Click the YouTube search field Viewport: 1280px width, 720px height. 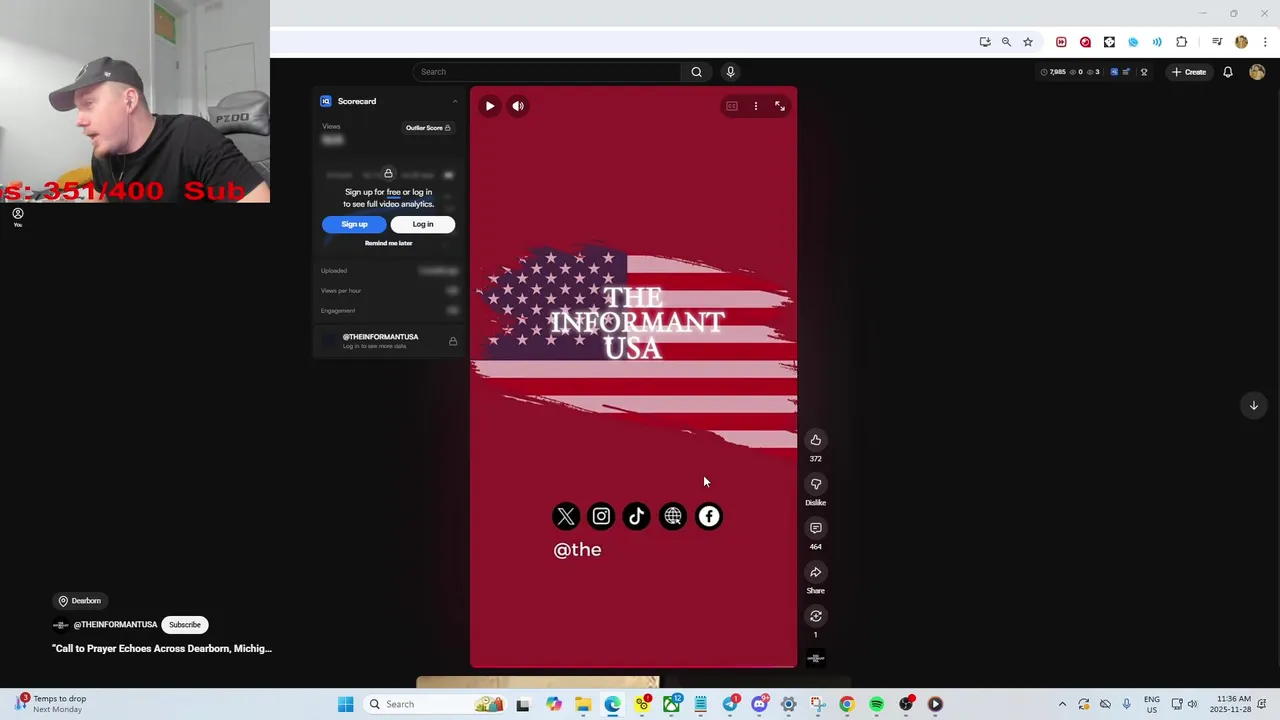pyautogui.click(x=547, y=72)
